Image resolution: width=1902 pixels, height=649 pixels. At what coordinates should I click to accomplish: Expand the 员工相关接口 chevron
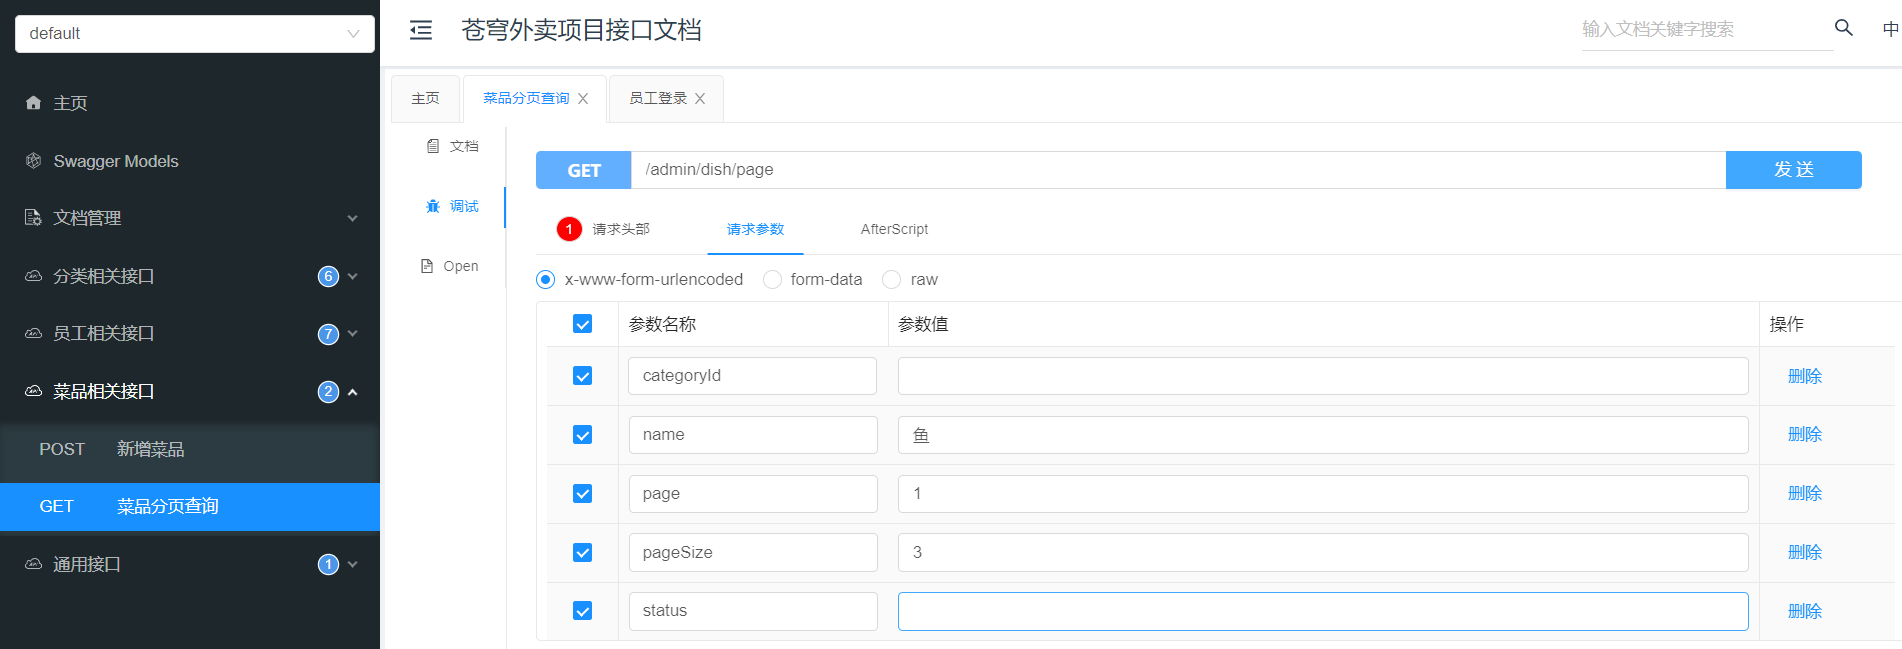click(352, 334)
